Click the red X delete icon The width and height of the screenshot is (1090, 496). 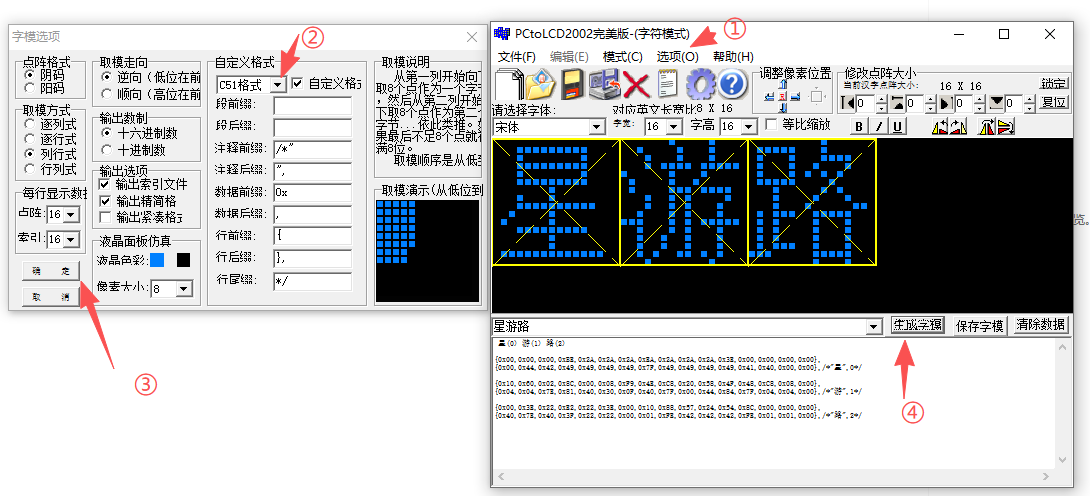pos(636,85)
